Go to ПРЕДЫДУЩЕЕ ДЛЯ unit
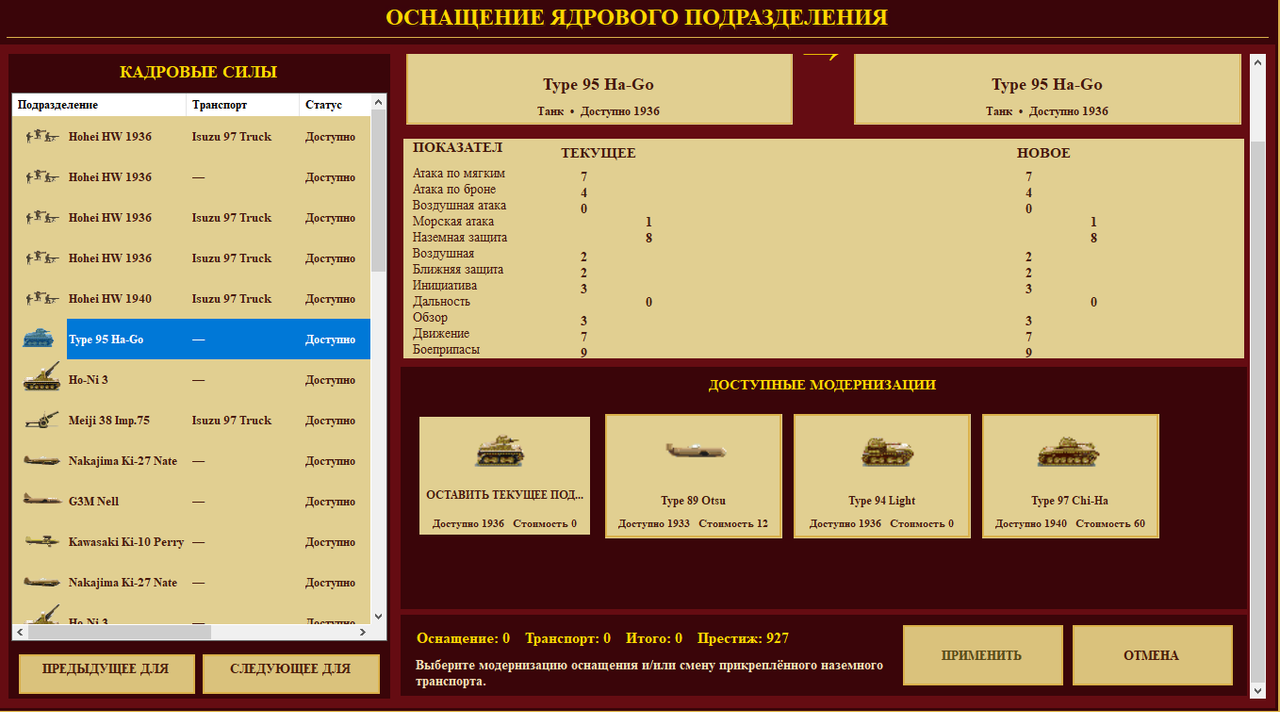 pos(106,673)
